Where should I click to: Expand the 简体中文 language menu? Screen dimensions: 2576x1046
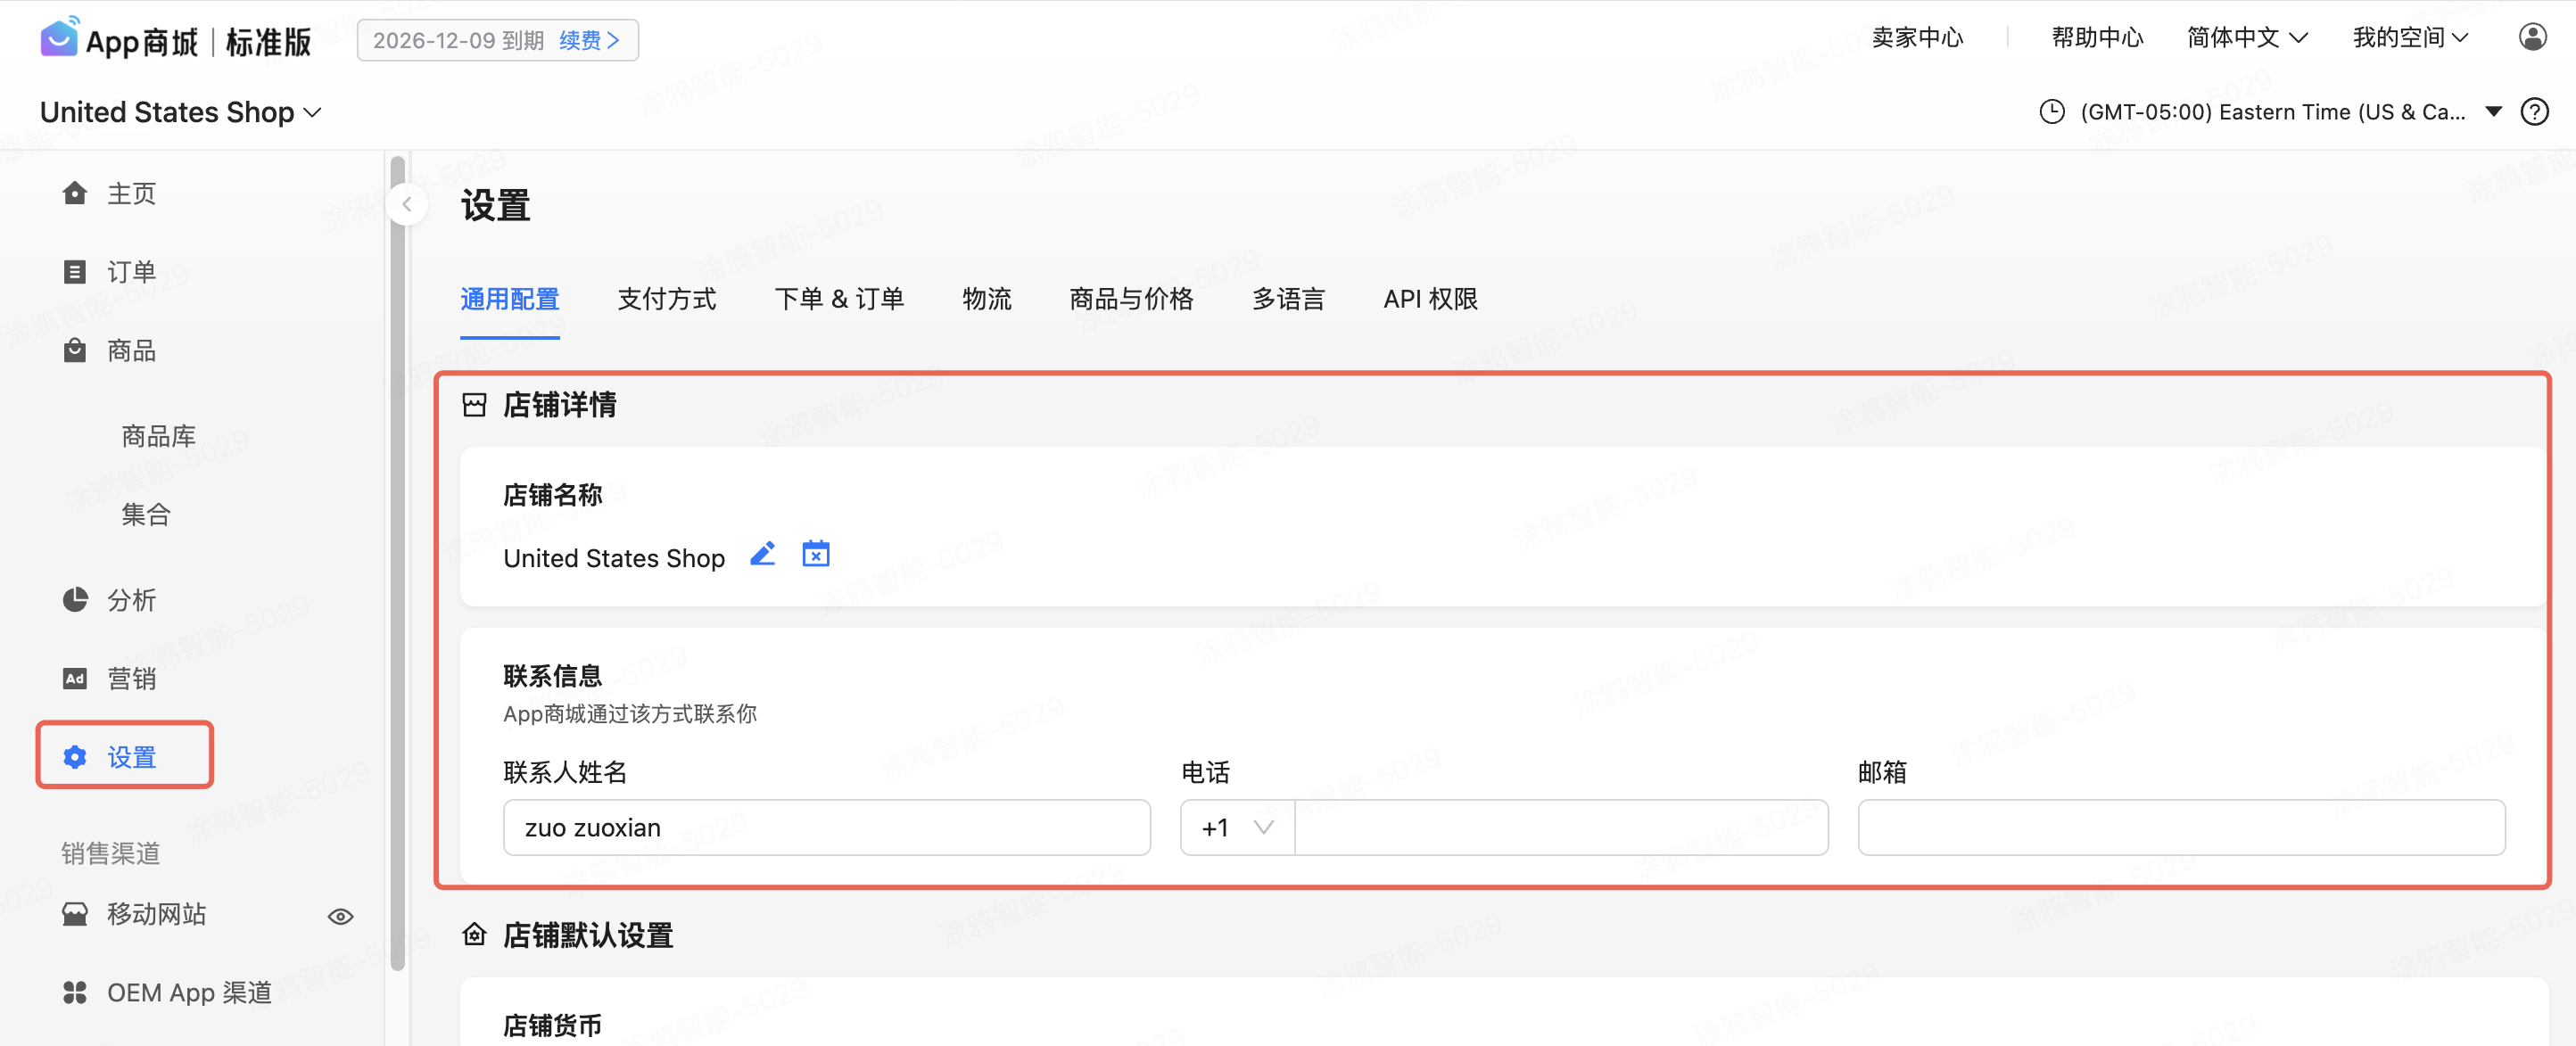coord(2246,38)
